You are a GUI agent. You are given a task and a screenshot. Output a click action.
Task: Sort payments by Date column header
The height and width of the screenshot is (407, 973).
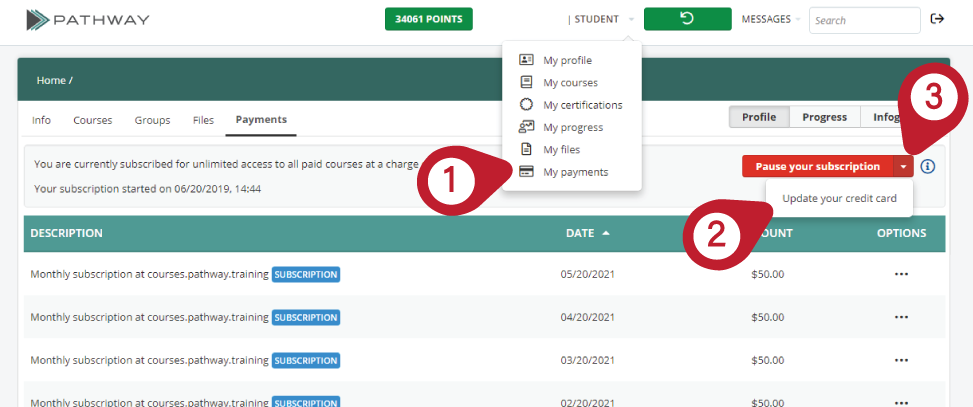click(579, 233)
